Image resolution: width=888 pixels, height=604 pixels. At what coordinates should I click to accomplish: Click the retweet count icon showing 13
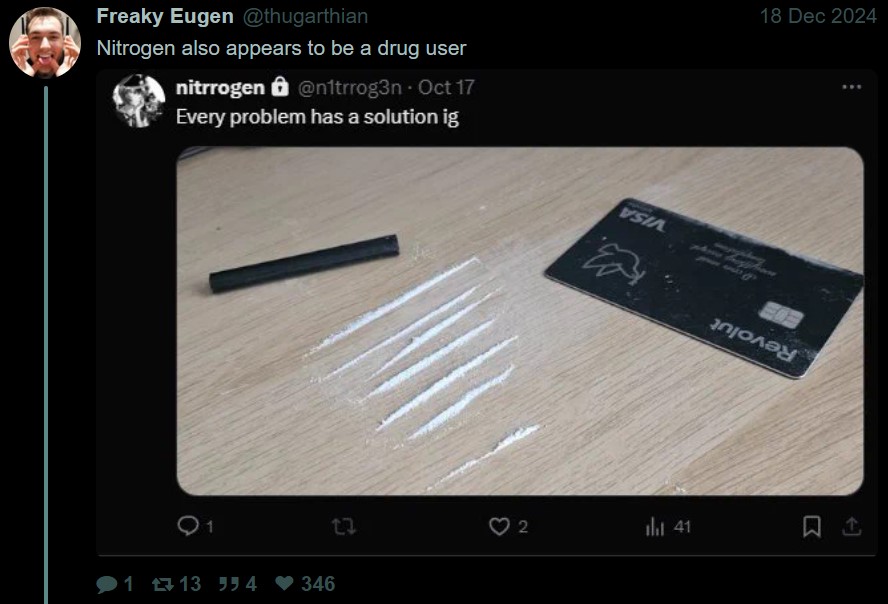(163, 584)
